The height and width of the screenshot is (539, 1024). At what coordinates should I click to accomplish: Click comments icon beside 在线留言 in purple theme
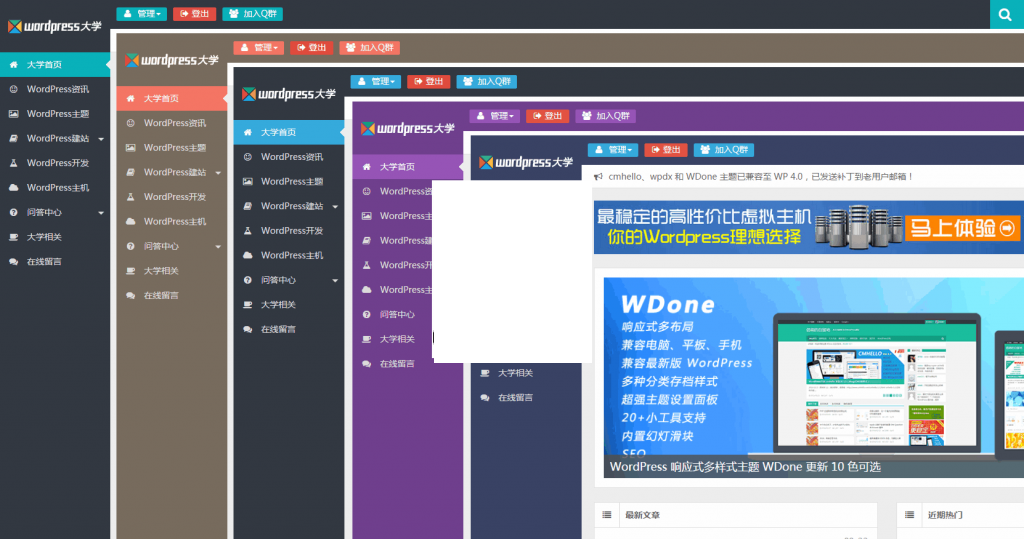(x=366, y=364)
